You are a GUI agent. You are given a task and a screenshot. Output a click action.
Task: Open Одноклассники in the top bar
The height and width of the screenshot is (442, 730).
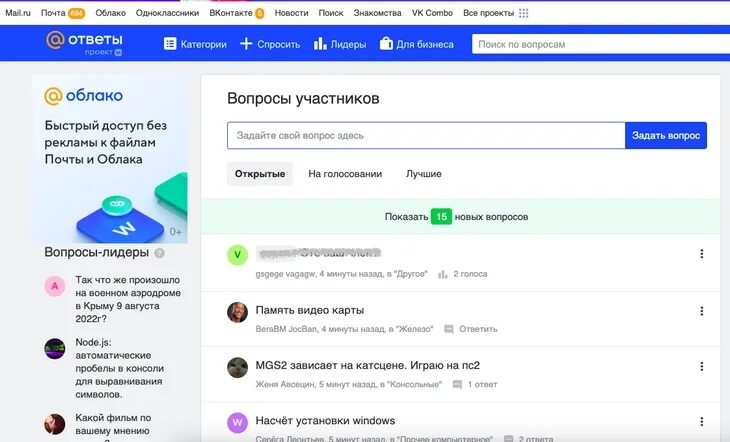(167, 13)
